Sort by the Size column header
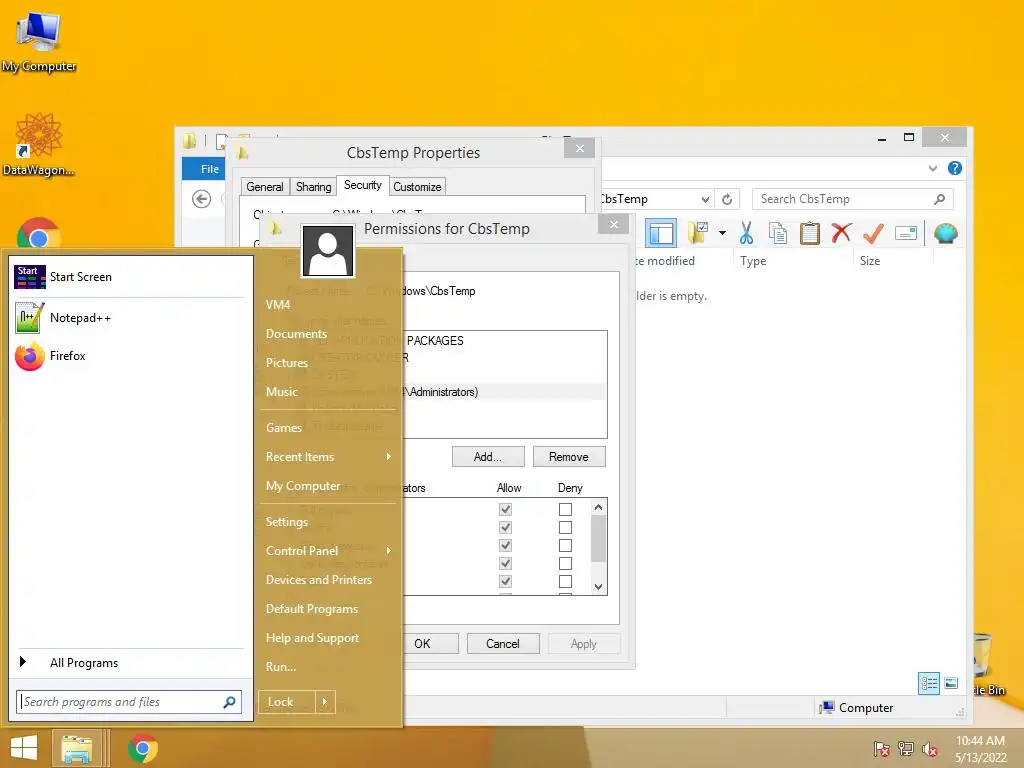Screen dimensions: 1024x768 pos(870,261)
